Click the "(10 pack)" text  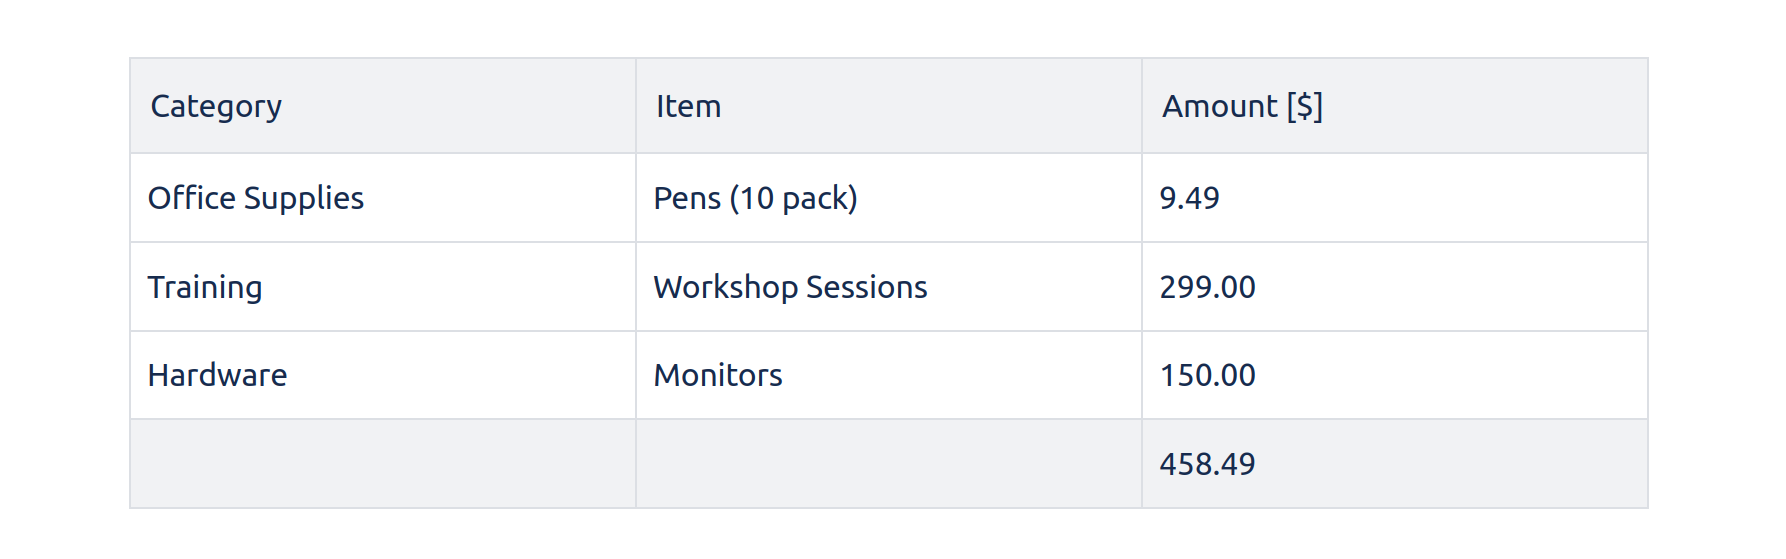tap(793, 198)
